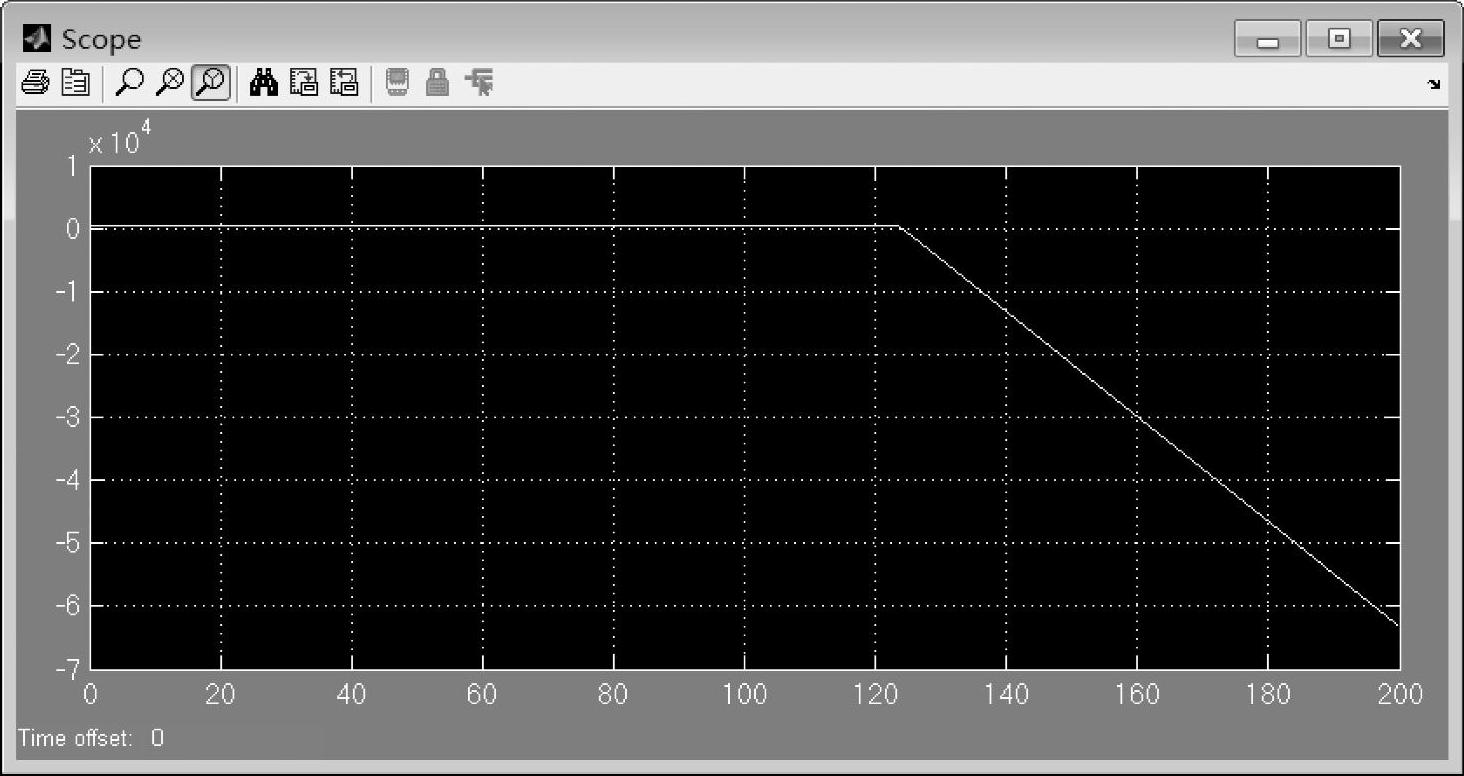Toggle the Zoom Y-axis tool
This screenshot has width=1464, height=776.
click(x=211, y=83)
